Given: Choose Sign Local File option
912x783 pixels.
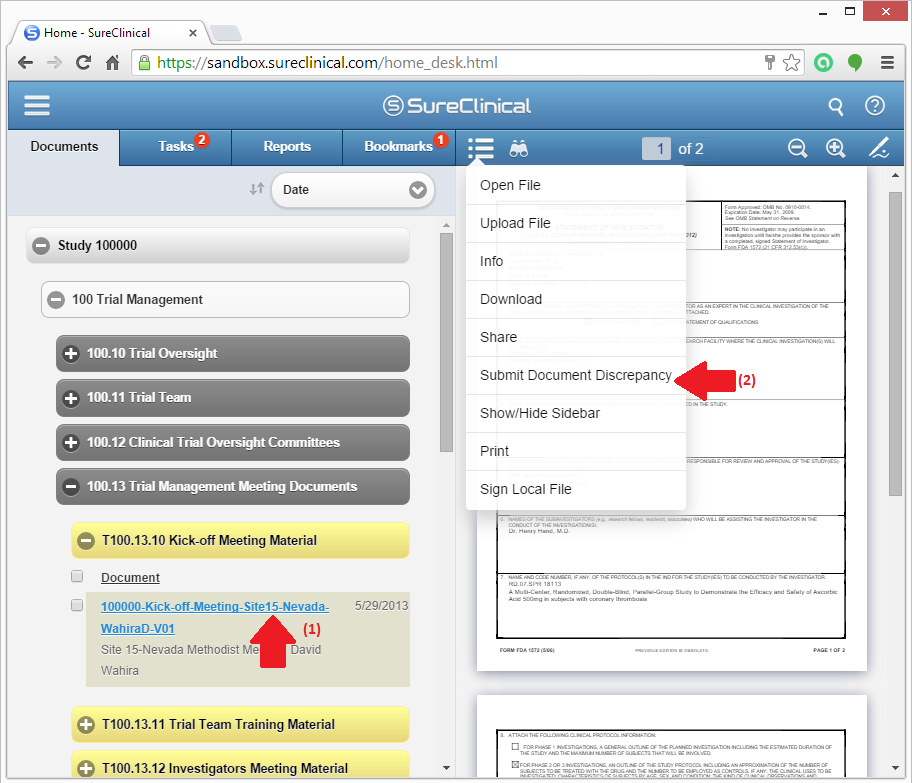Looking at the screenshot, I should pyautogui.click(x=576, y=489).
